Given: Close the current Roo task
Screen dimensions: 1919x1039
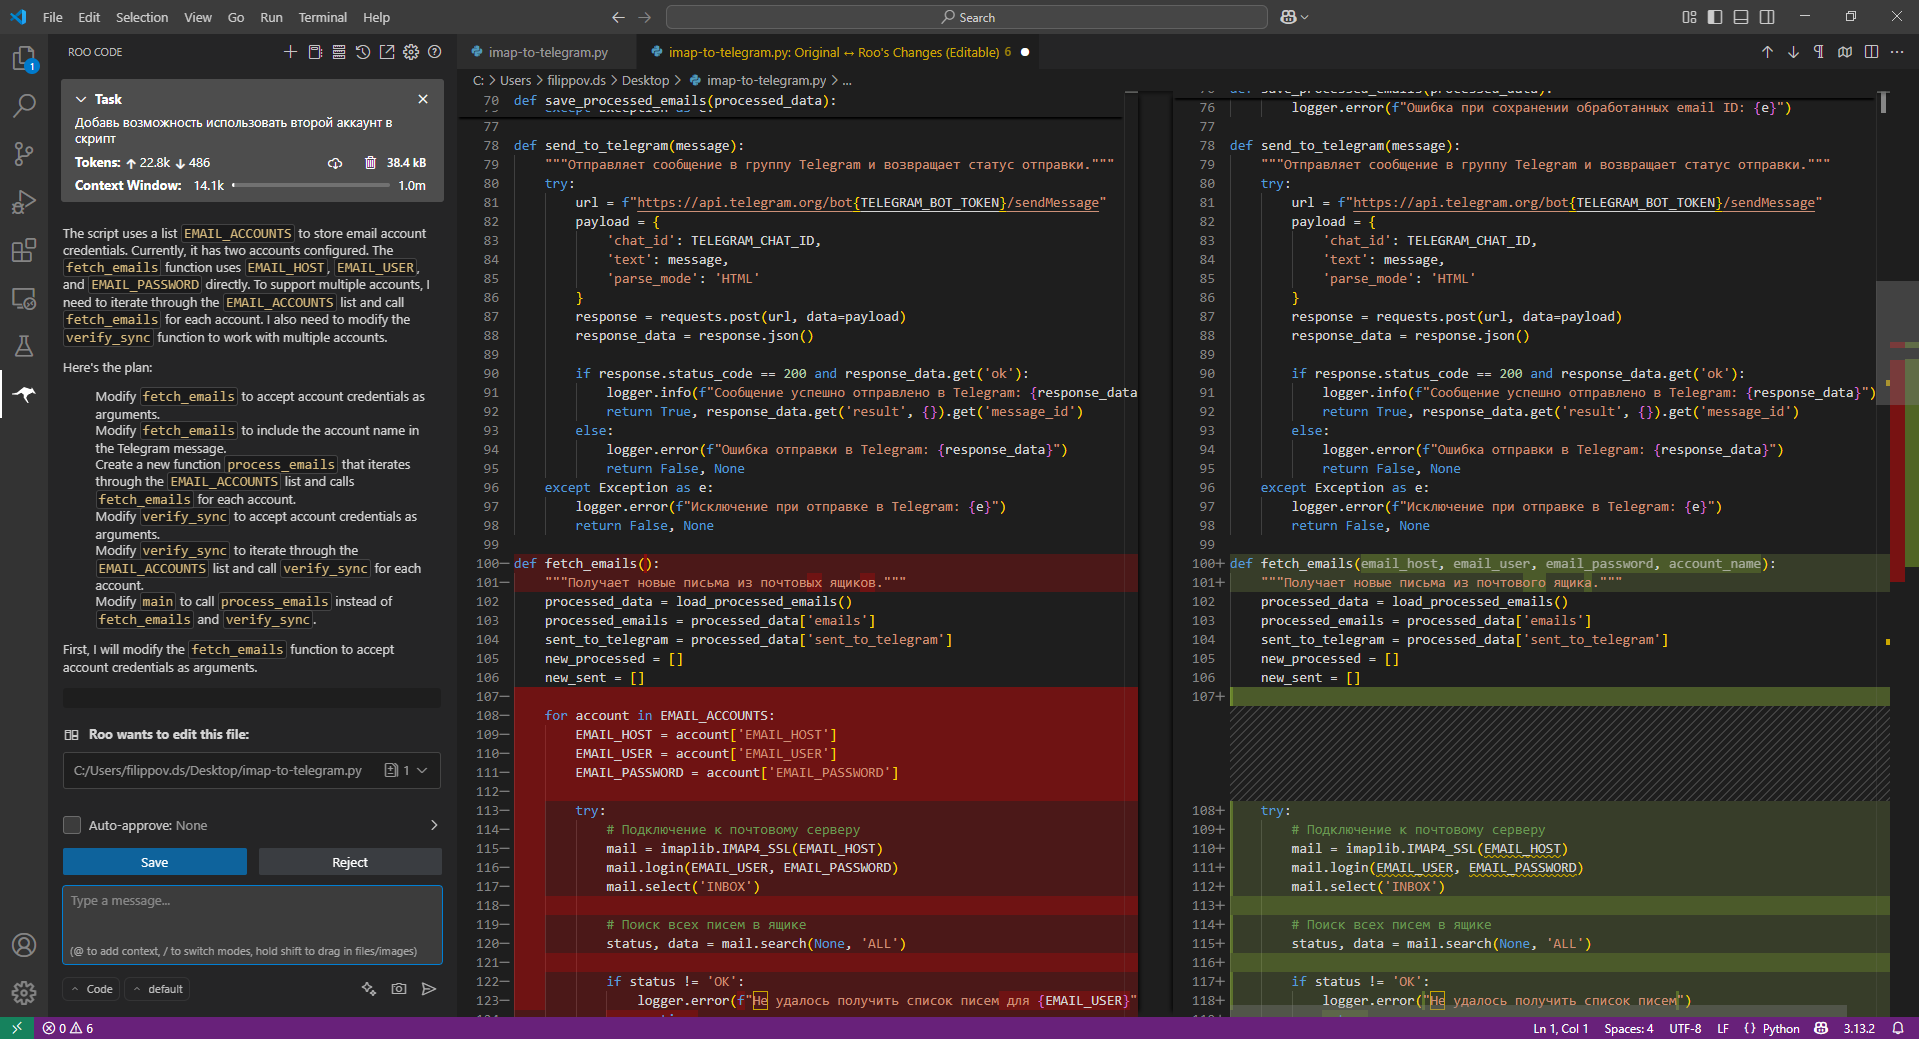Looking at the screenshot, I should [423, 99].
